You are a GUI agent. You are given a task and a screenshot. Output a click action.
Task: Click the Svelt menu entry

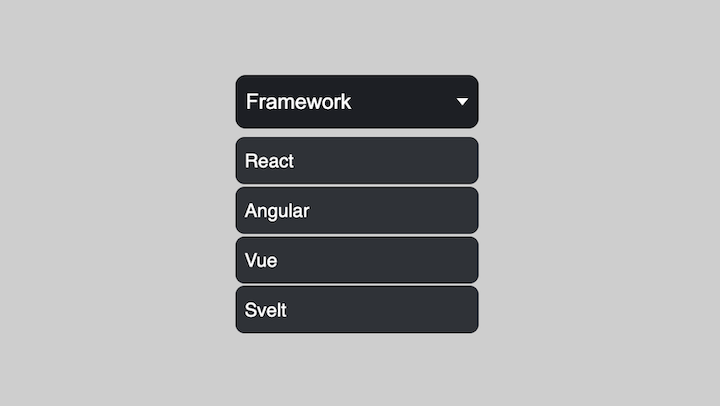tap(356, 310)
